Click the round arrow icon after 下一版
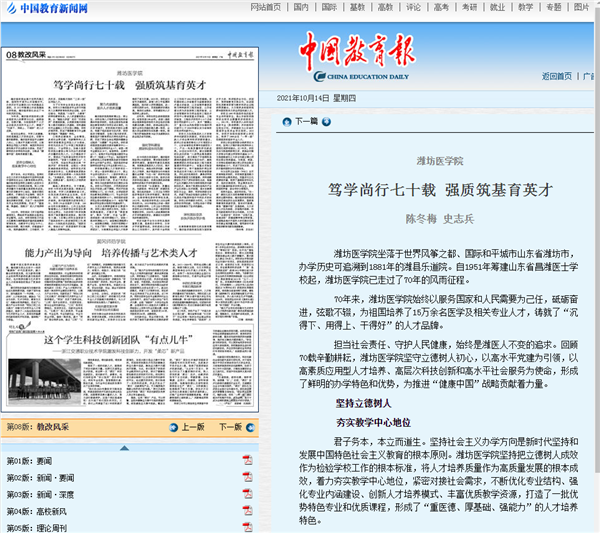This screenshot has height=533, width=600. pyautogui.click(x=248, y=427)
